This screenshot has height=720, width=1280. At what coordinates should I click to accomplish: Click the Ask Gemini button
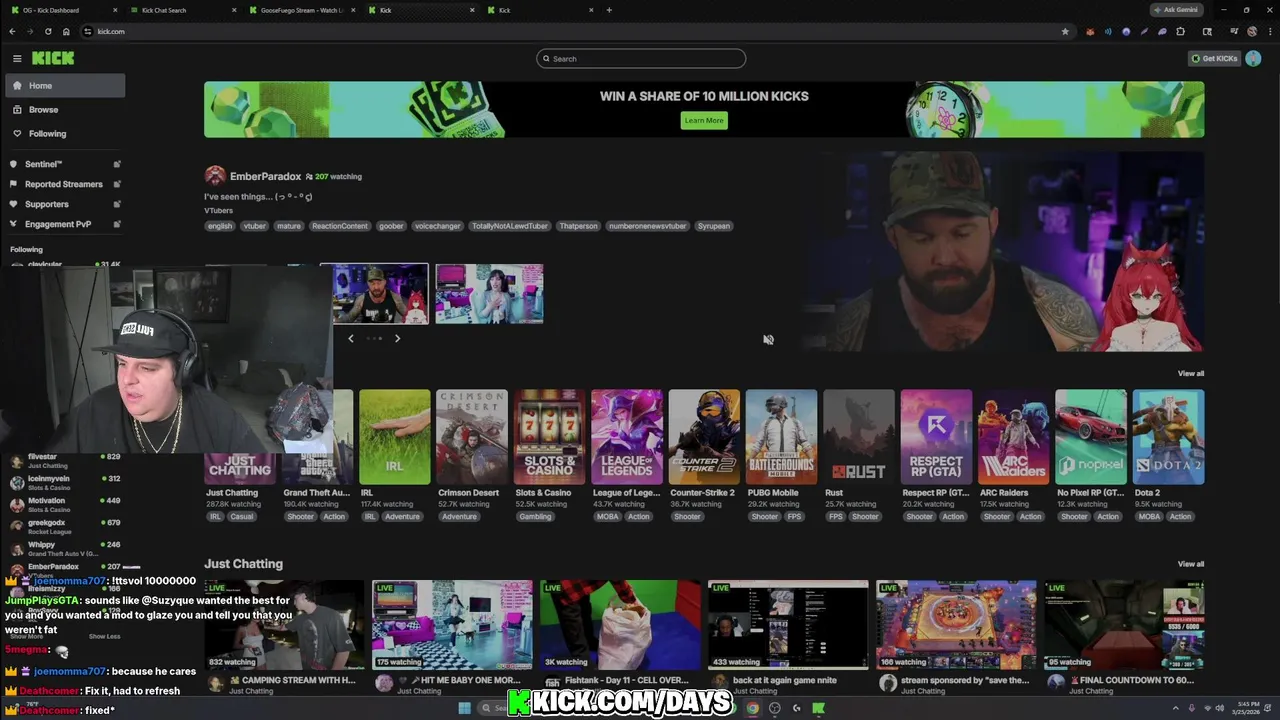[1176, 10]
